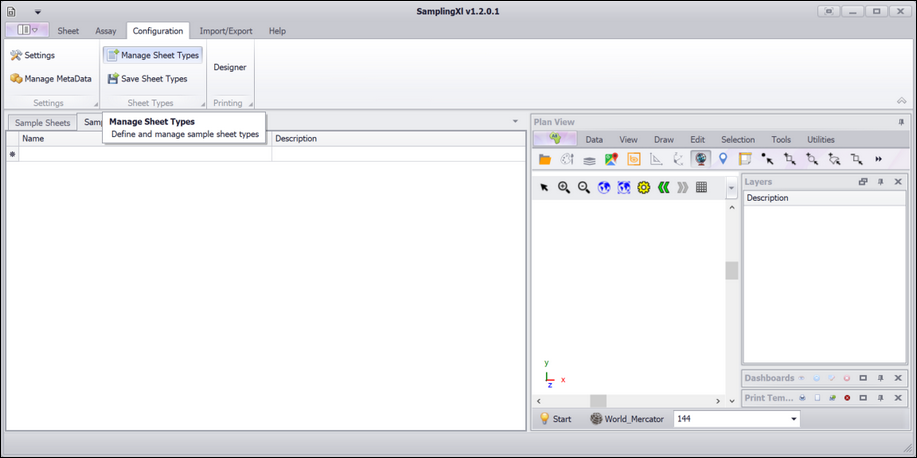Collapse the ribbon with the chevron
Viewport: 917px width, 458px height.
901,101
